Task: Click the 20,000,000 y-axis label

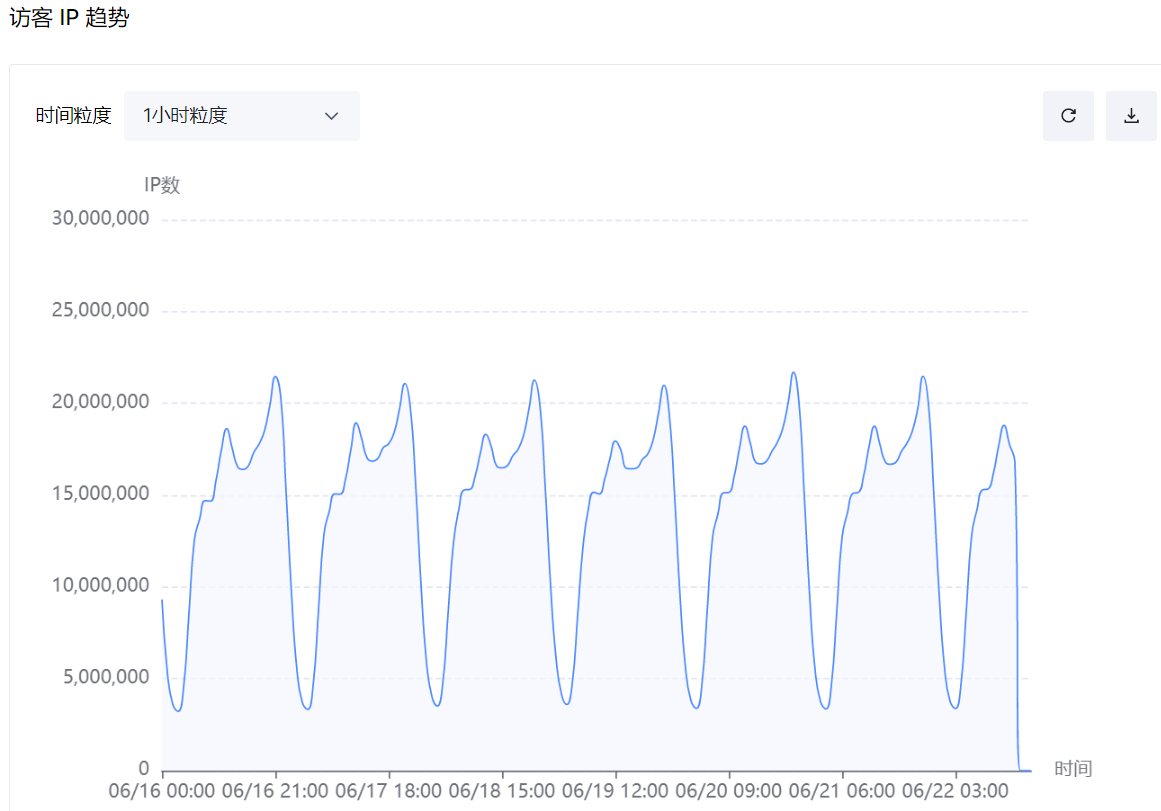Action: (x=101, y=402)
